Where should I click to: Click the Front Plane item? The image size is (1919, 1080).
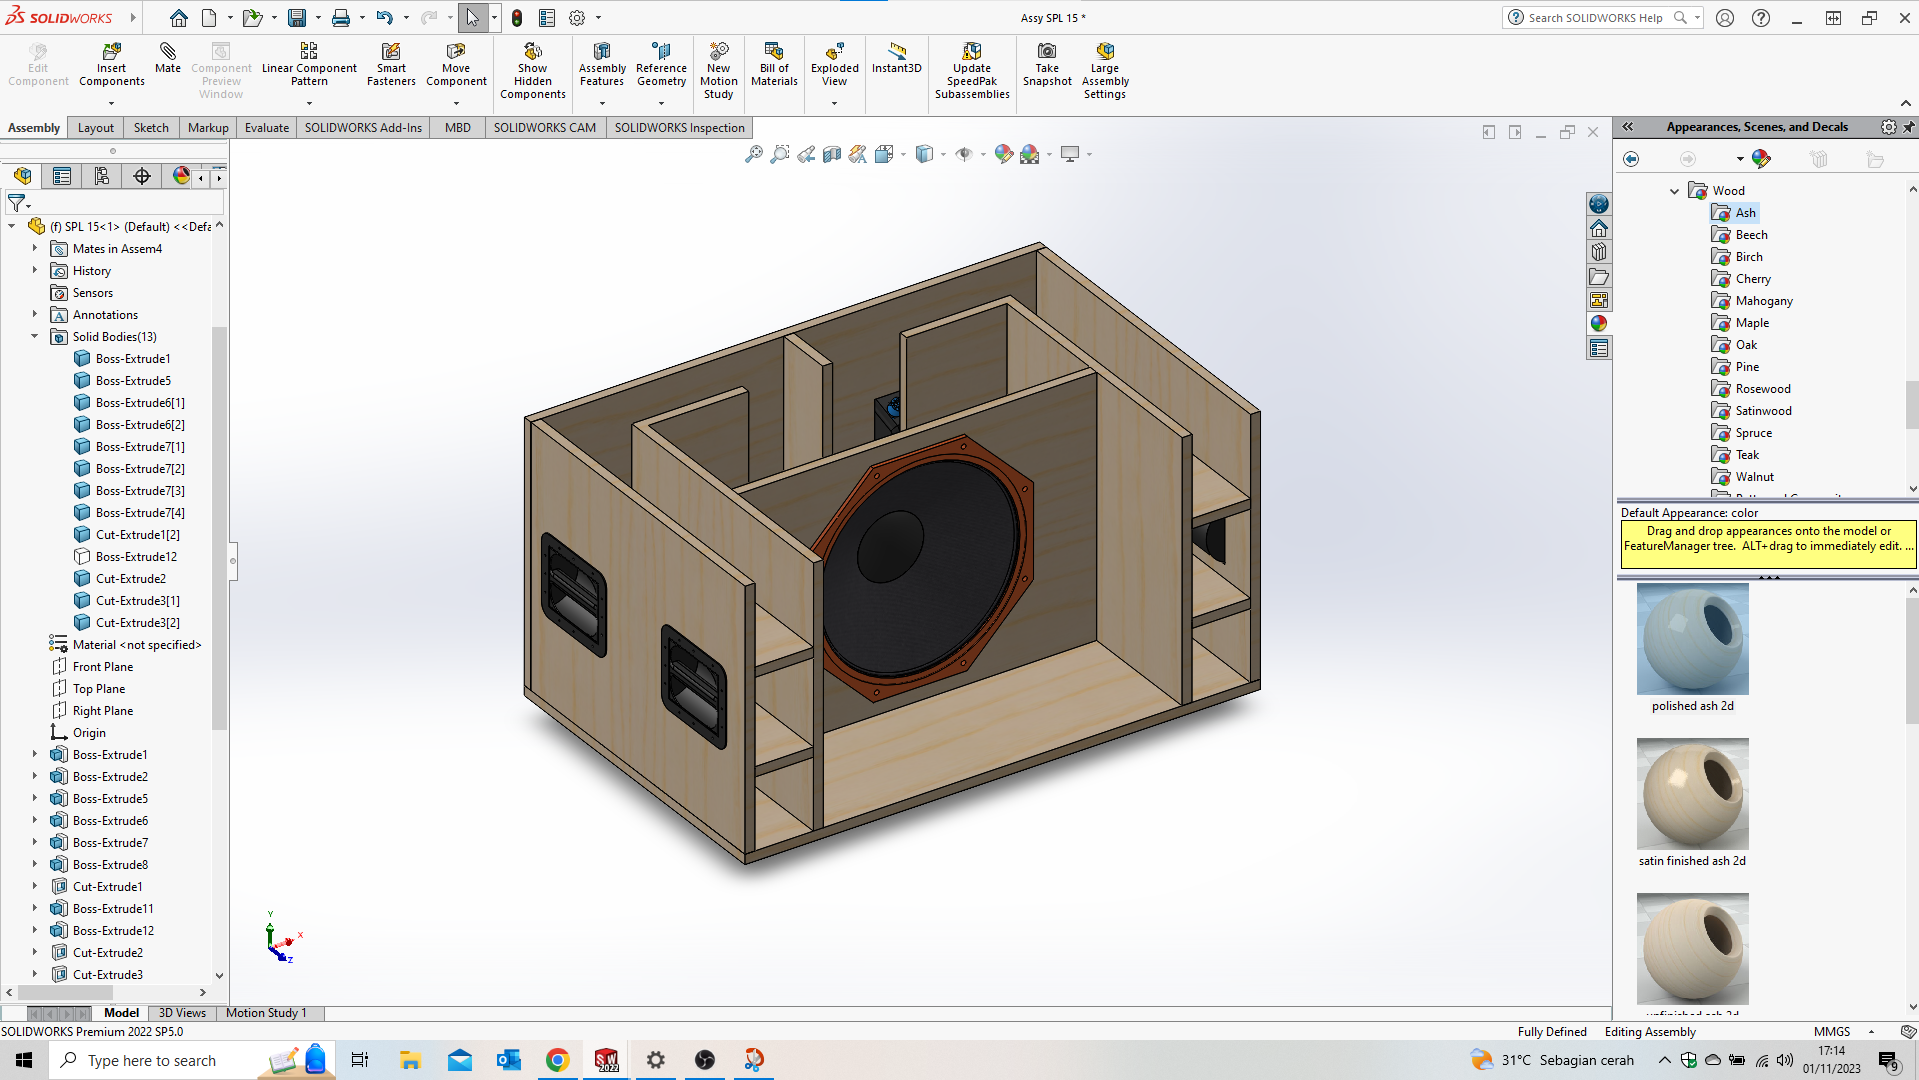pyautogui.click(x=102, y=667)
